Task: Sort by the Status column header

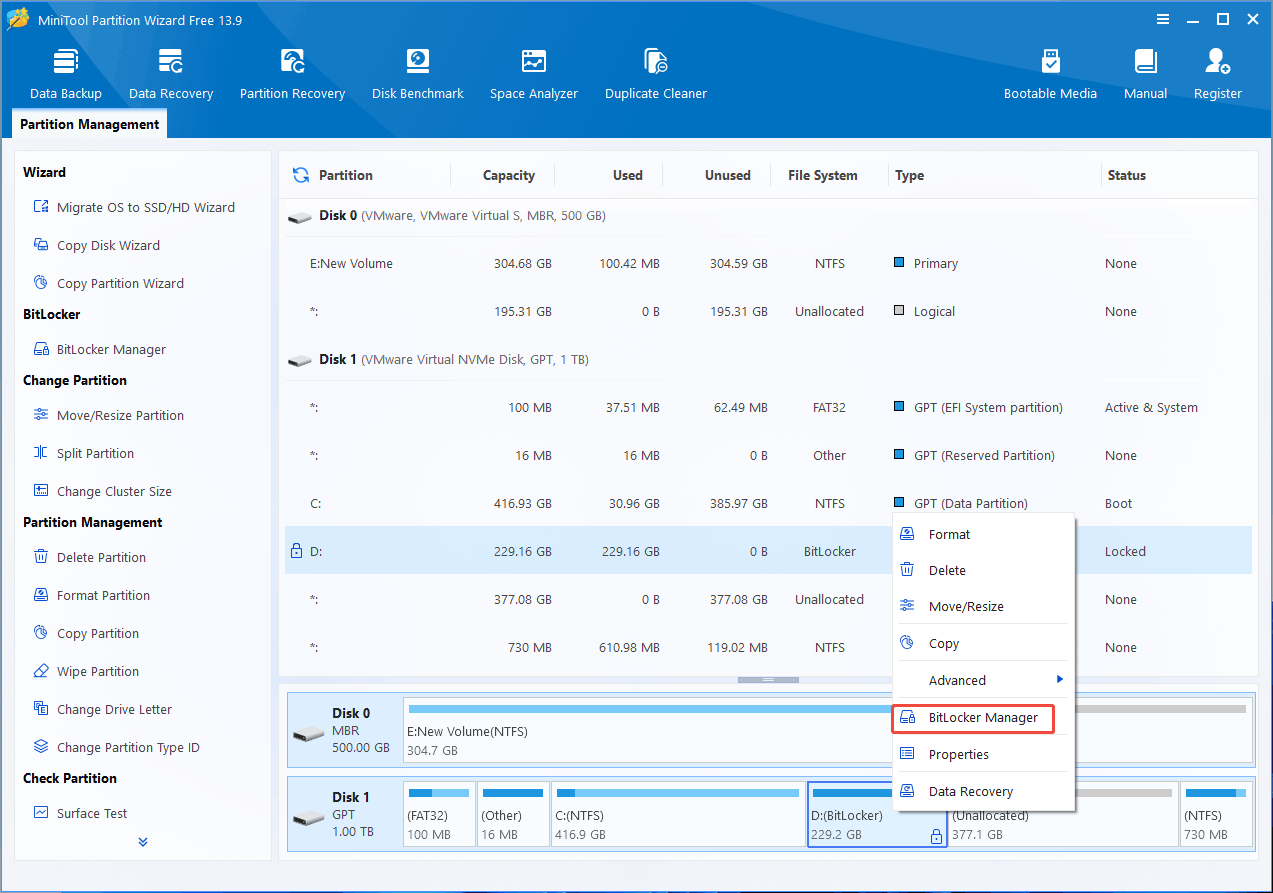Action: (1126, 175)
